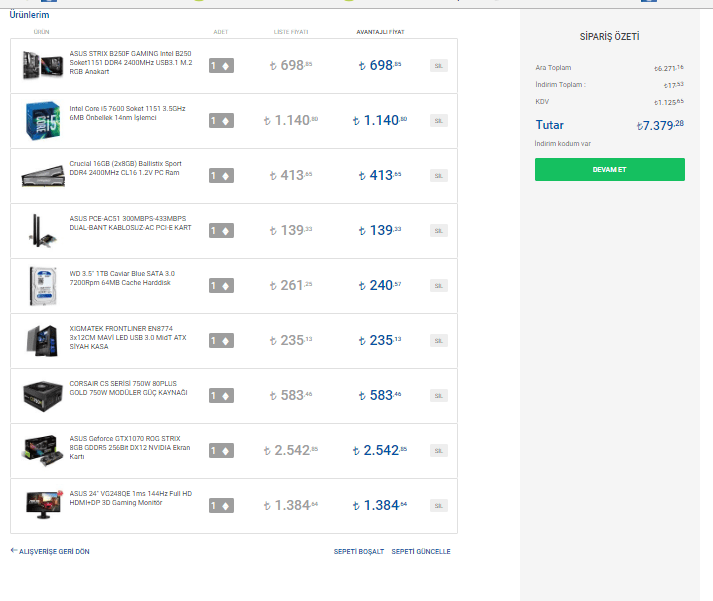Viewport: 713px width, 601px height.
Task: Open ASUS GTX1070 ROG STRIX graphics card image
Action: [x=43, y=451]
